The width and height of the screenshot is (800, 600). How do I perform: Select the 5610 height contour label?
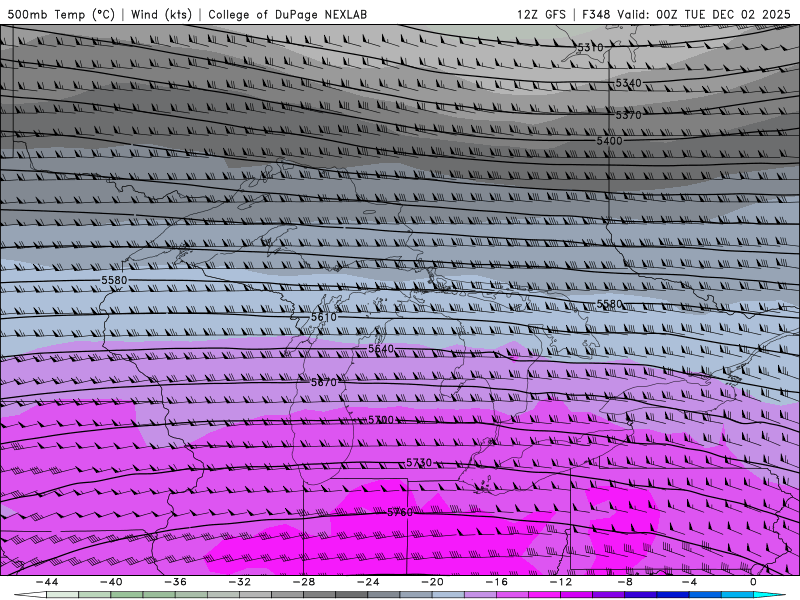point(324,317)
